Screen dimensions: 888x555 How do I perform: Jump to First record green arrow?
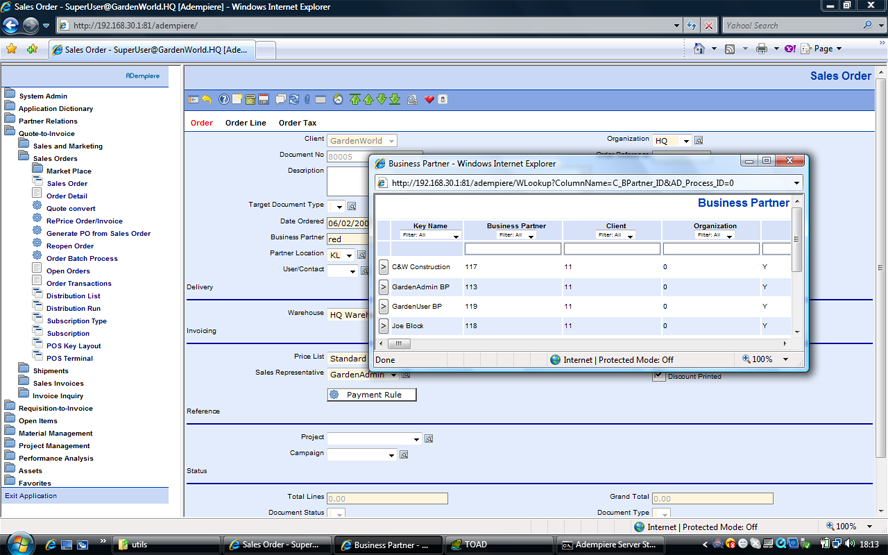[x=355, y=100]
